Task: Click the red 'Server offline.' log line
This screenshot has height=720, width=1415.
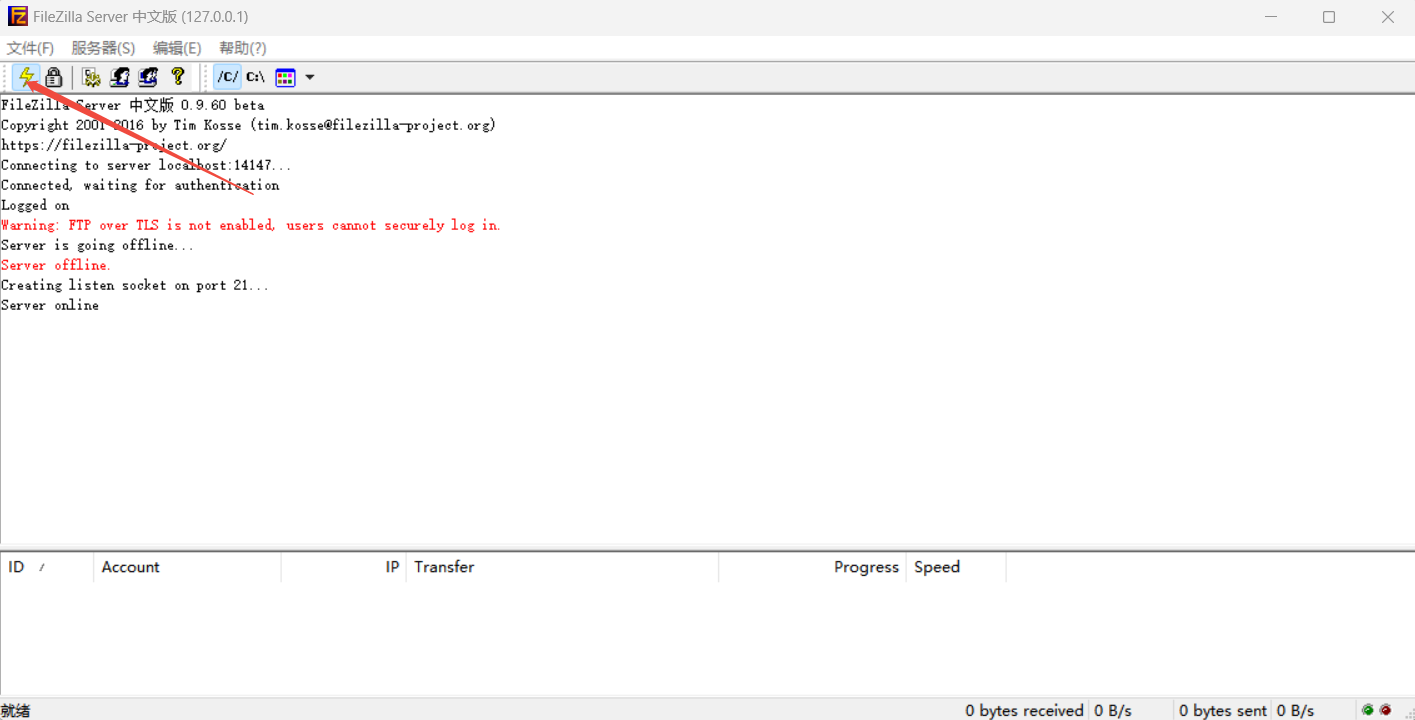Action: pyautogui.click(x=56, y=265)
